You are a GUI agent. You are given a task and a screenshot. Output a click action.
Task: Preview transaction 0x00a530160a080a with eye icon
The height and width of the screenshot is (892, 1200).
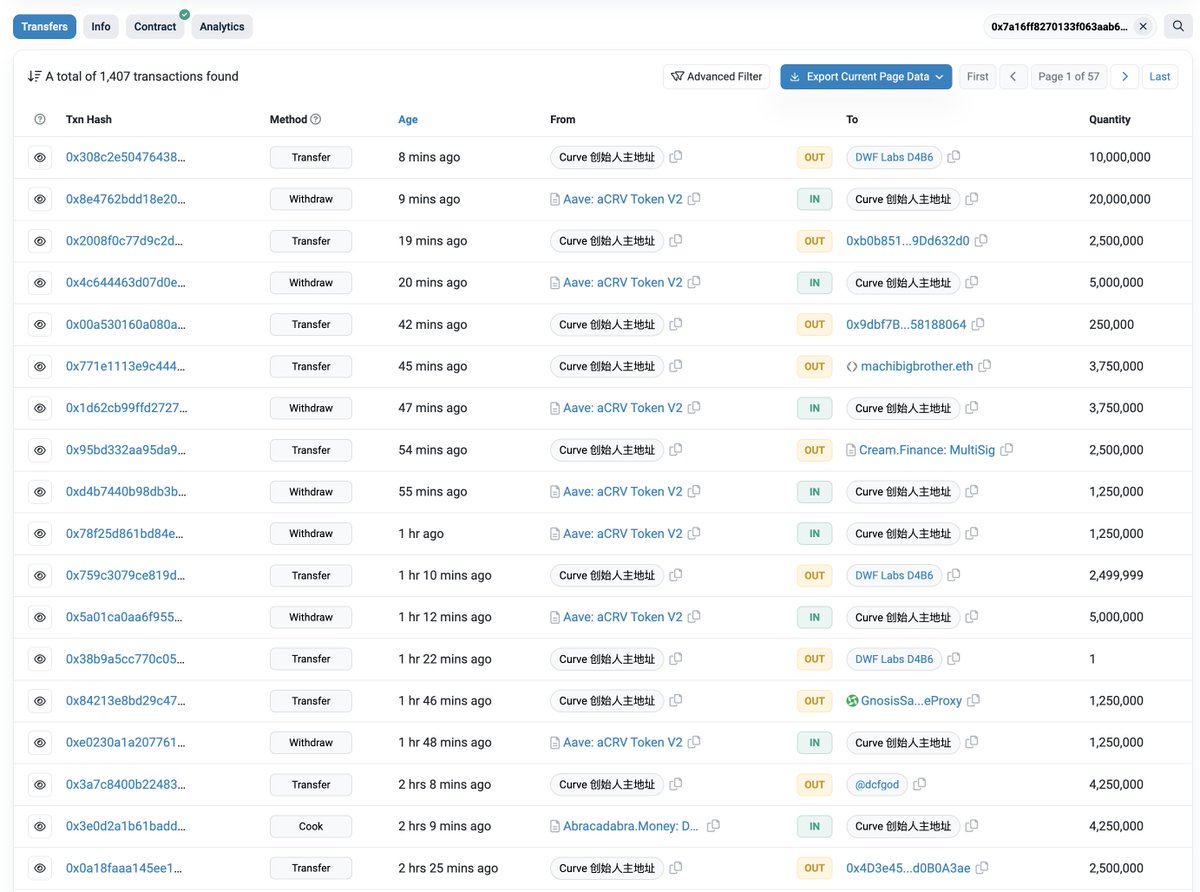point(40,324)
